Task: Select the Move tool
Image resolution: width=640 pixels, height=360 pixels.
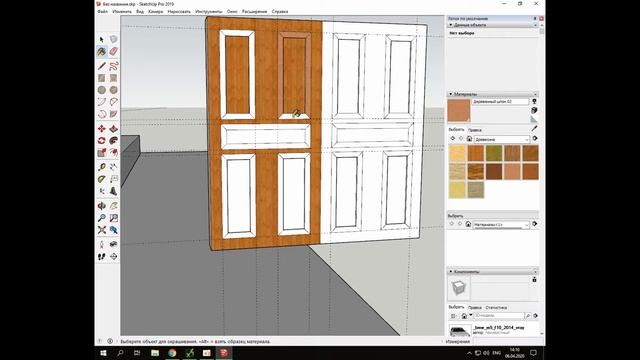Action: click(102, 129)
